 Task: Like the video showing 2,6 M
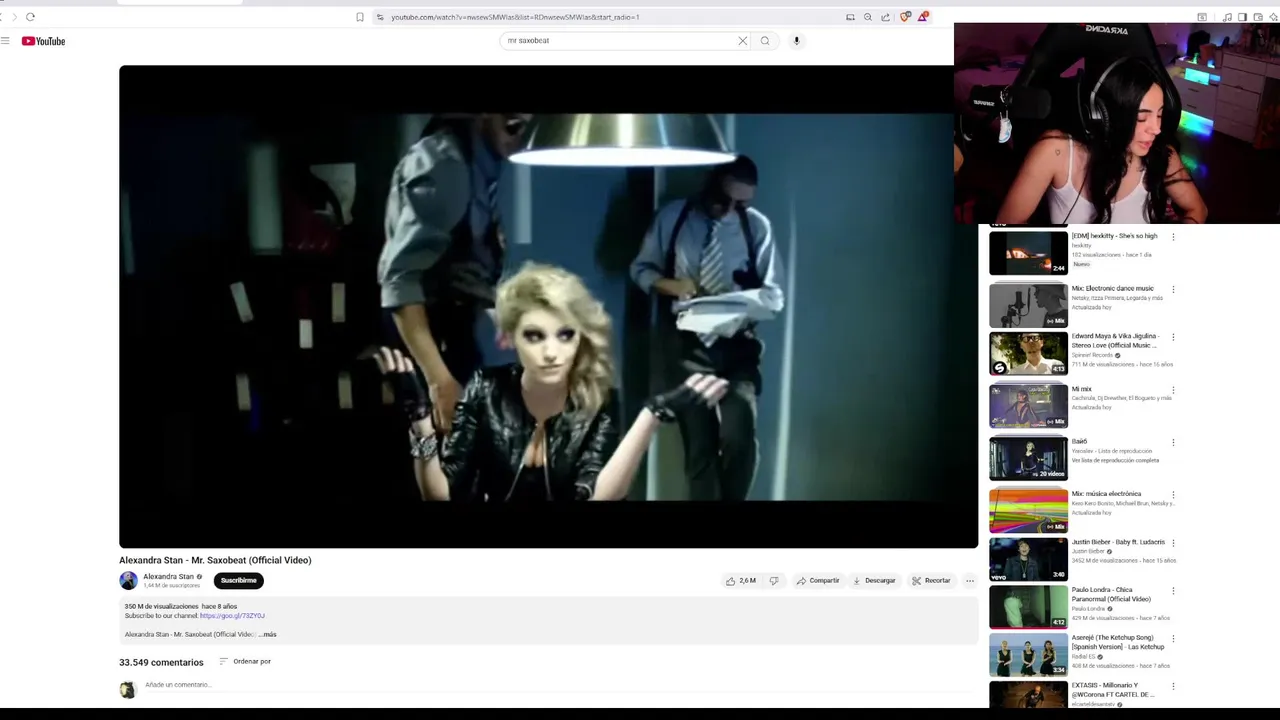click(x=741, y=581)
